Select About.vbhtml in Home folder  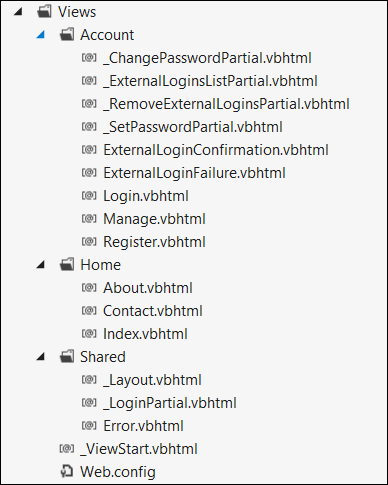[x=148, y=288]
